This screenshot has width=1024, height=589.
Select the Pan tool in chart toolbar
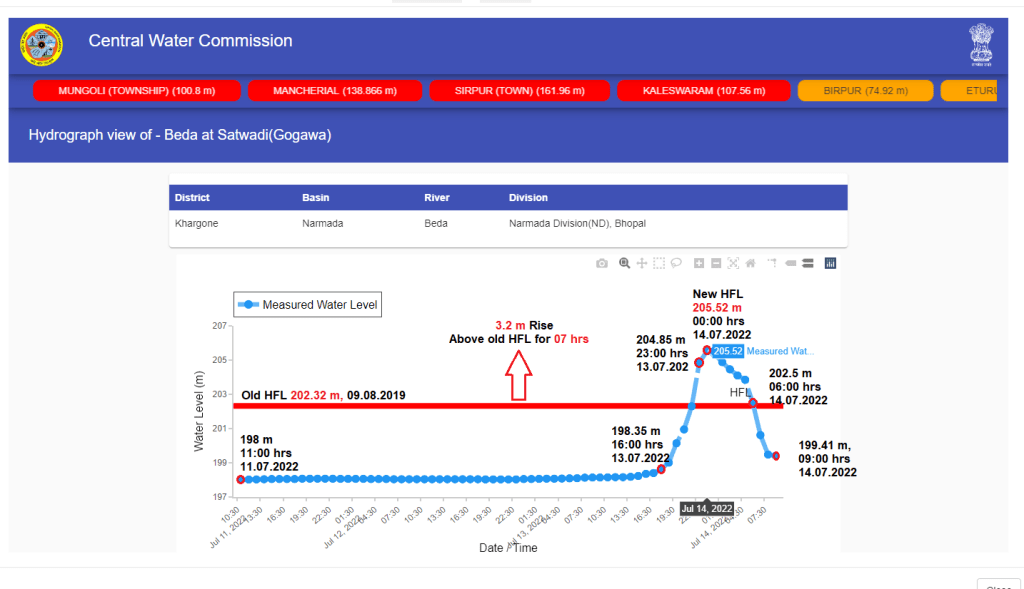(x=642, y=263)
